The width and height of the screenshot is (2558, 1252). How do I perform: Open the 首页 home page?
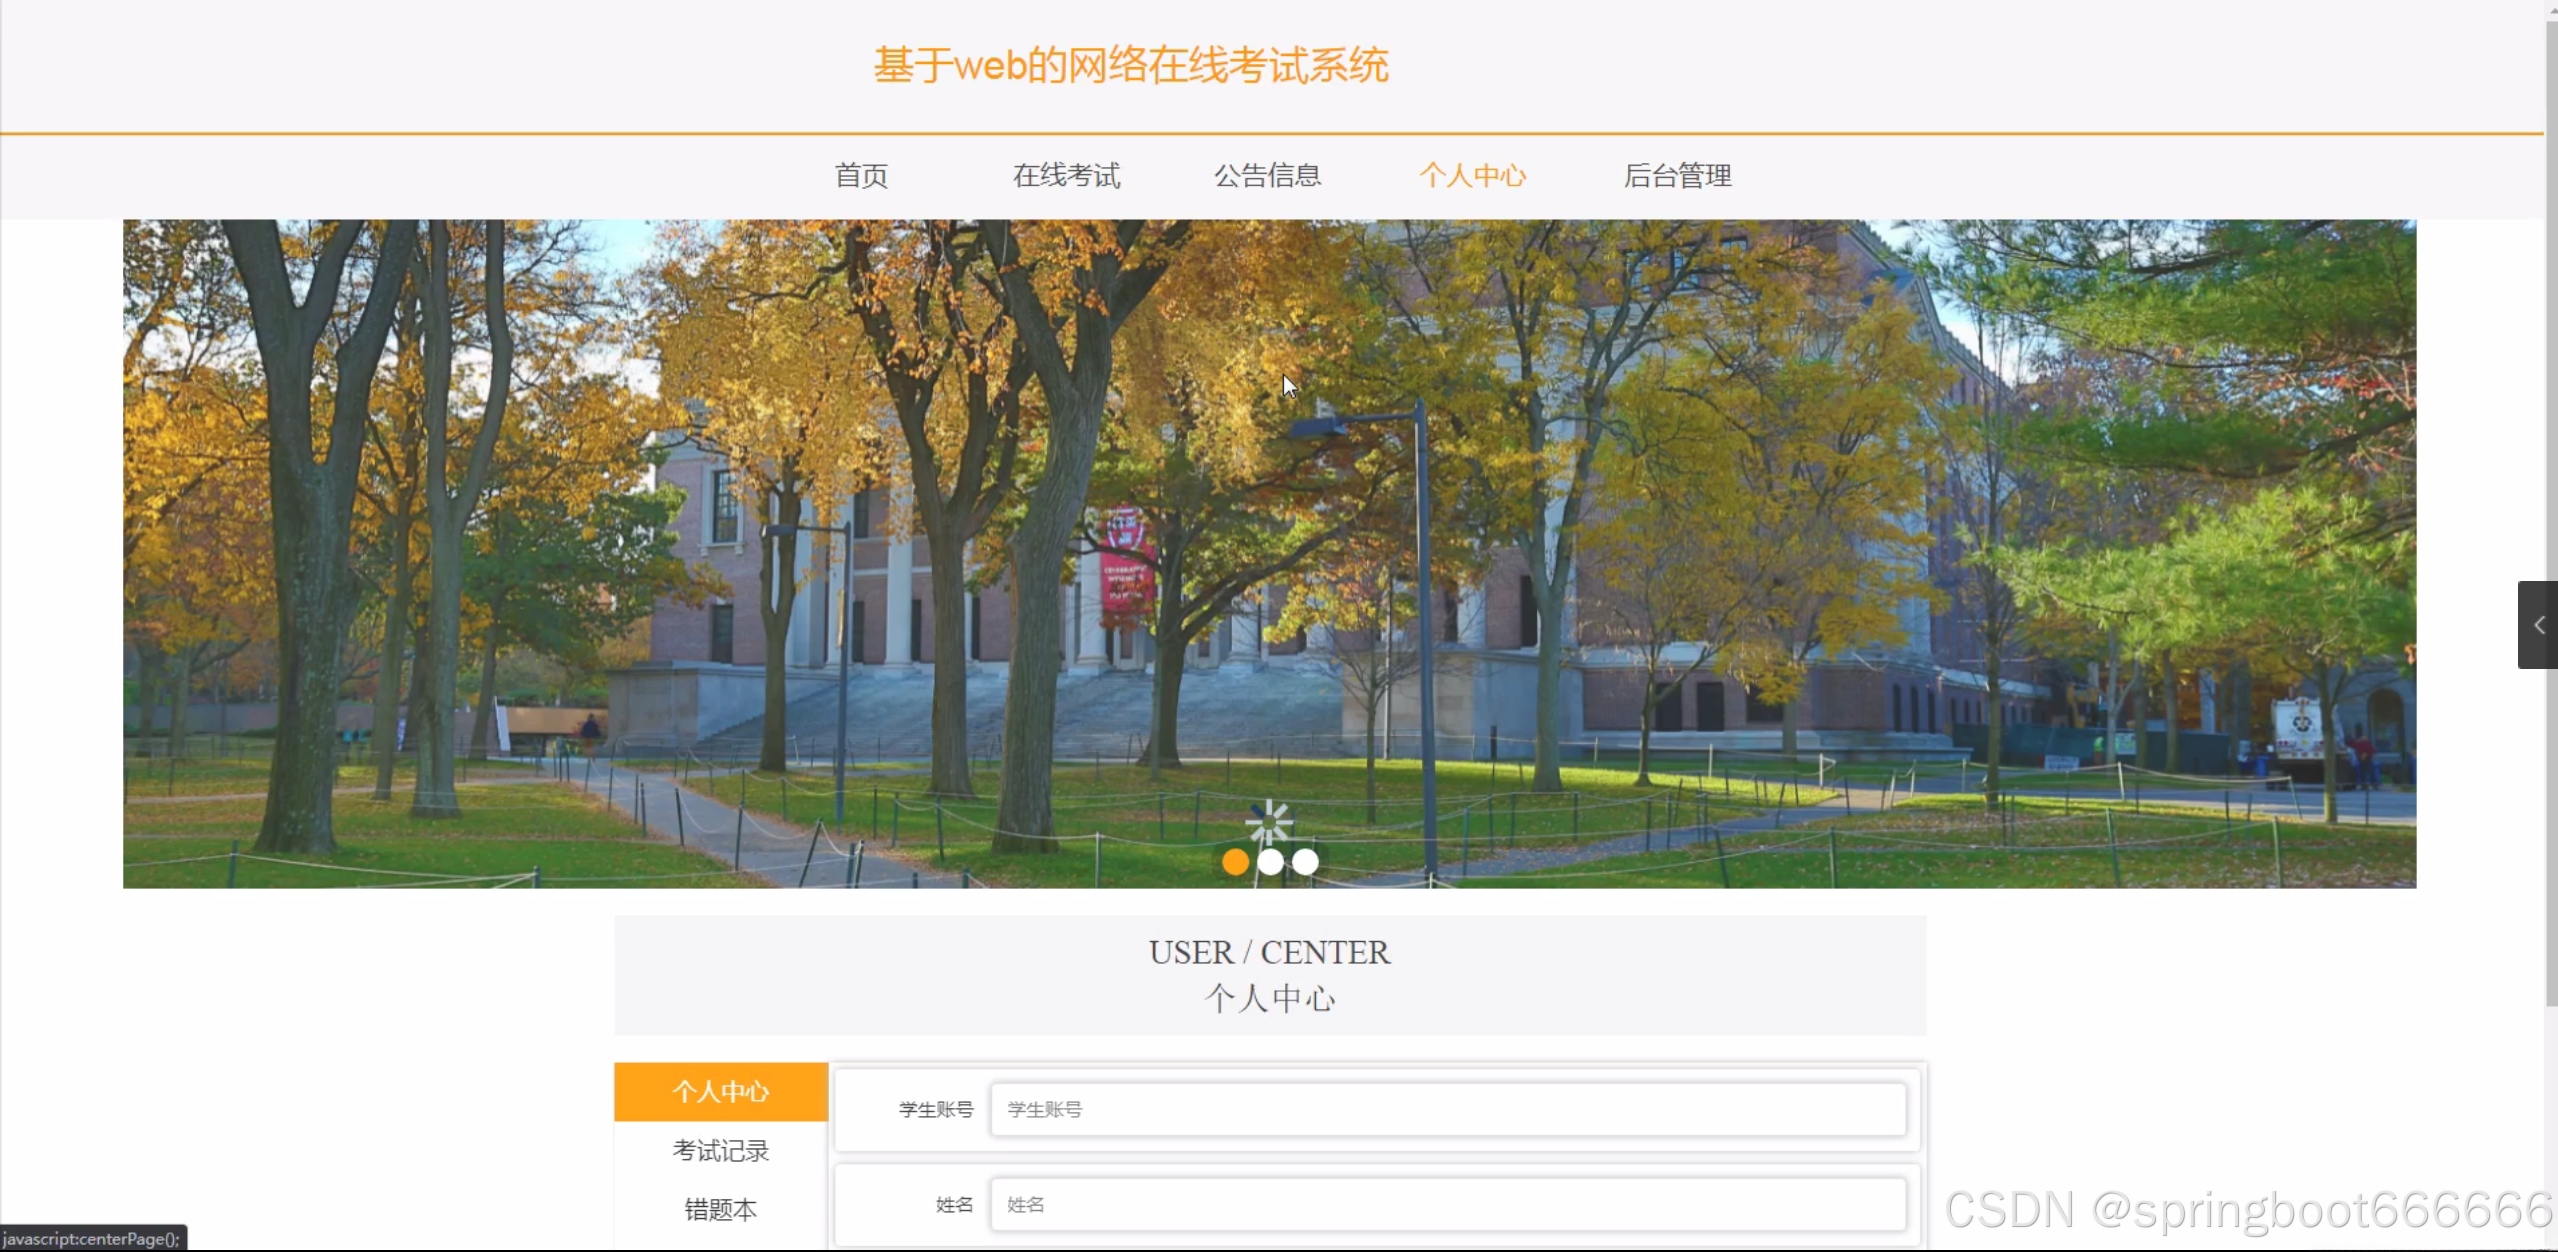pyautogui.click(x=861, y=176)
